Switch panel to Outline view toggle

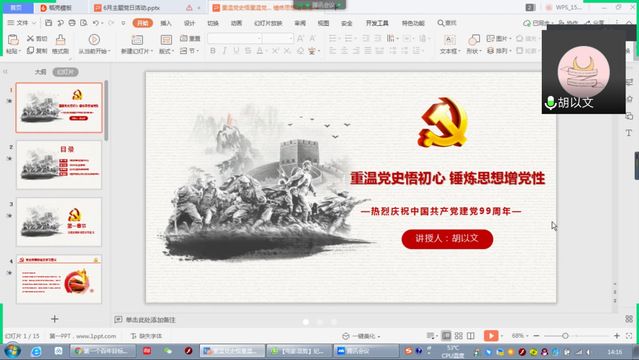point(40,72)
